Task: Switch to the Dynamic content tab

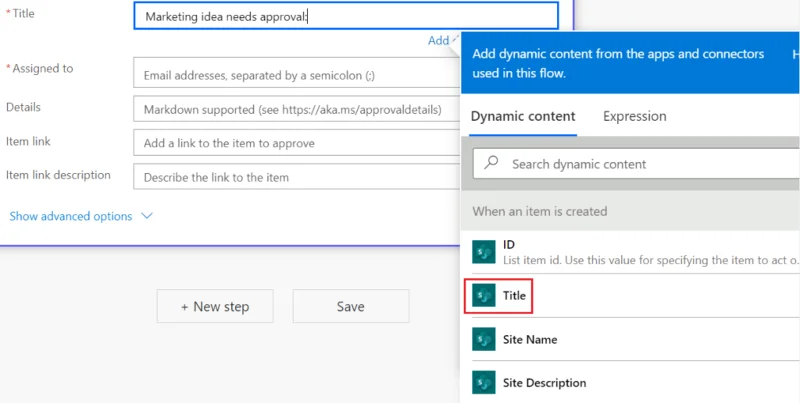Action: (x=523, y=116)
